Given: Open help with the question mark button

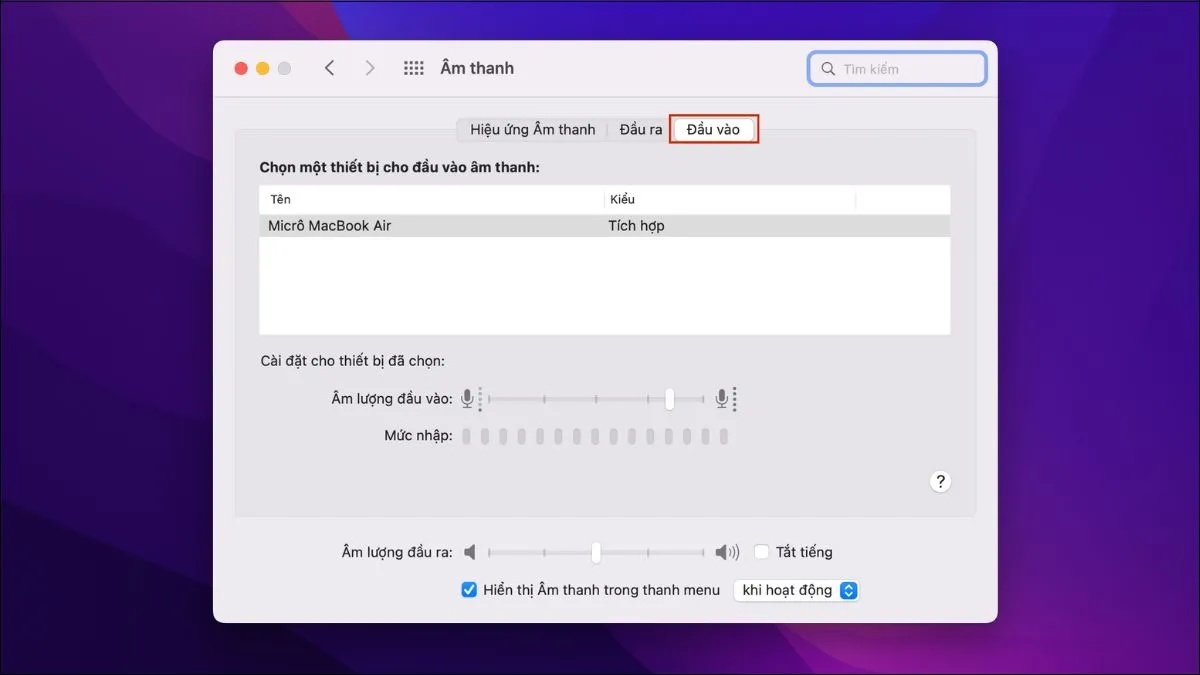Looking at the screenshot, I should click(939, 481).
